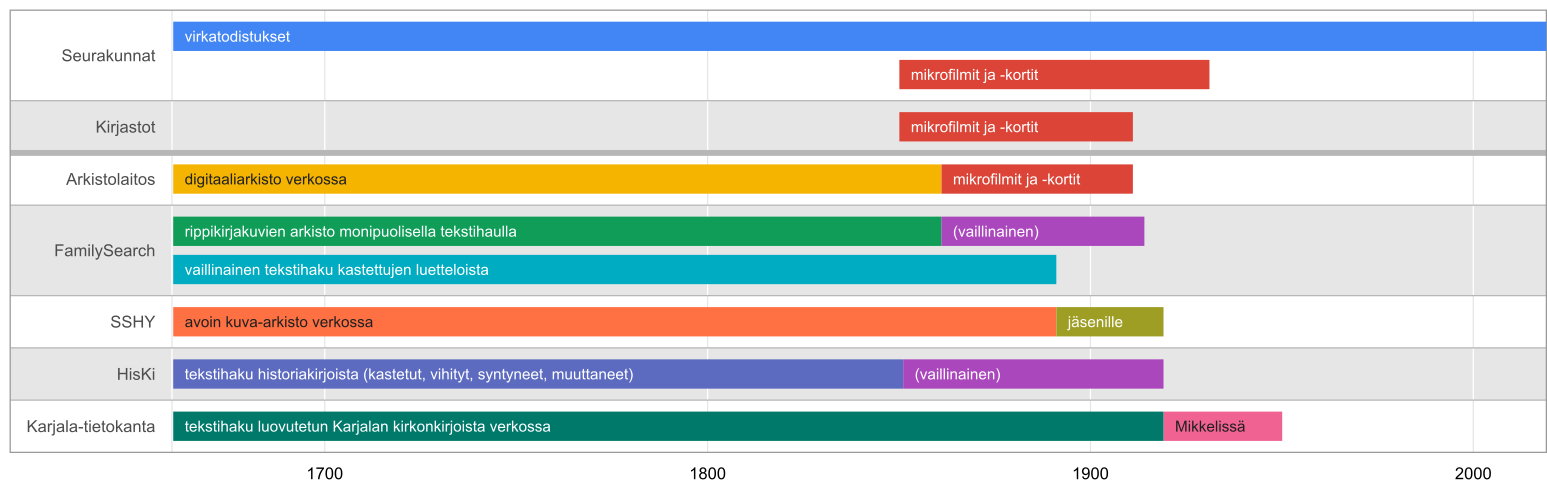Select the SSHY row label

(x=132, y=322)
